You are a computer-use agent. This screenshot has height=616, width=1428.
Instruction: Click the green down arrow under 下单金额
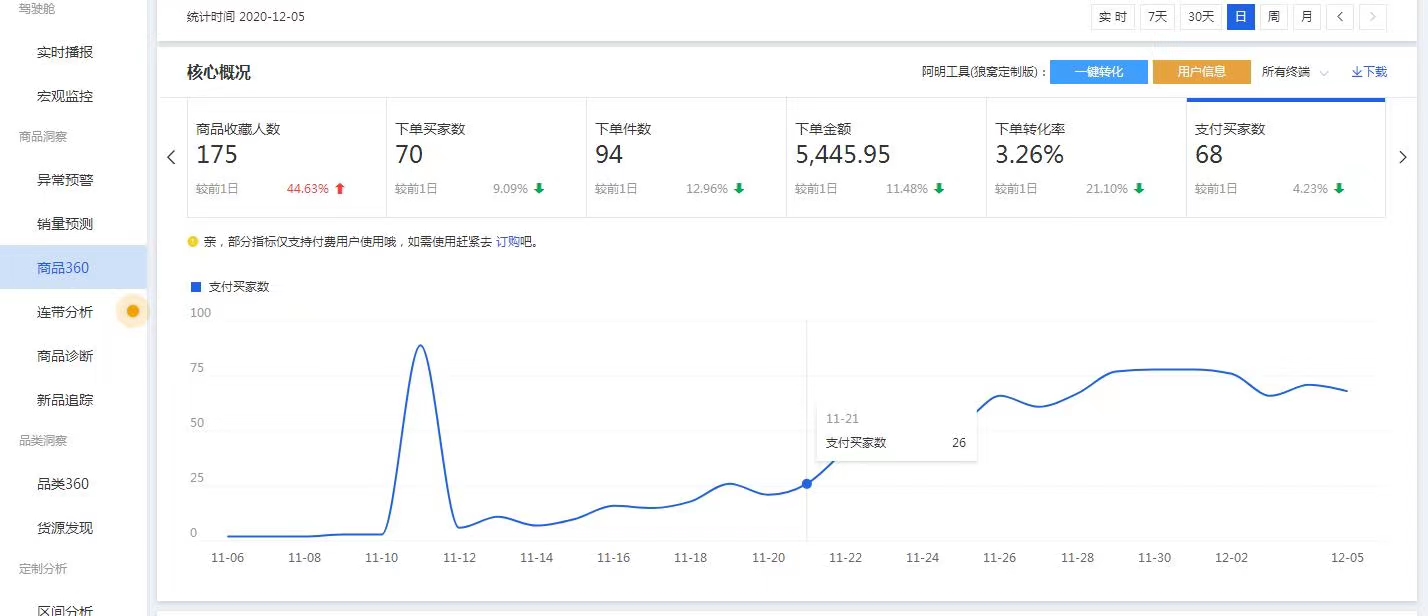[939, 188]
